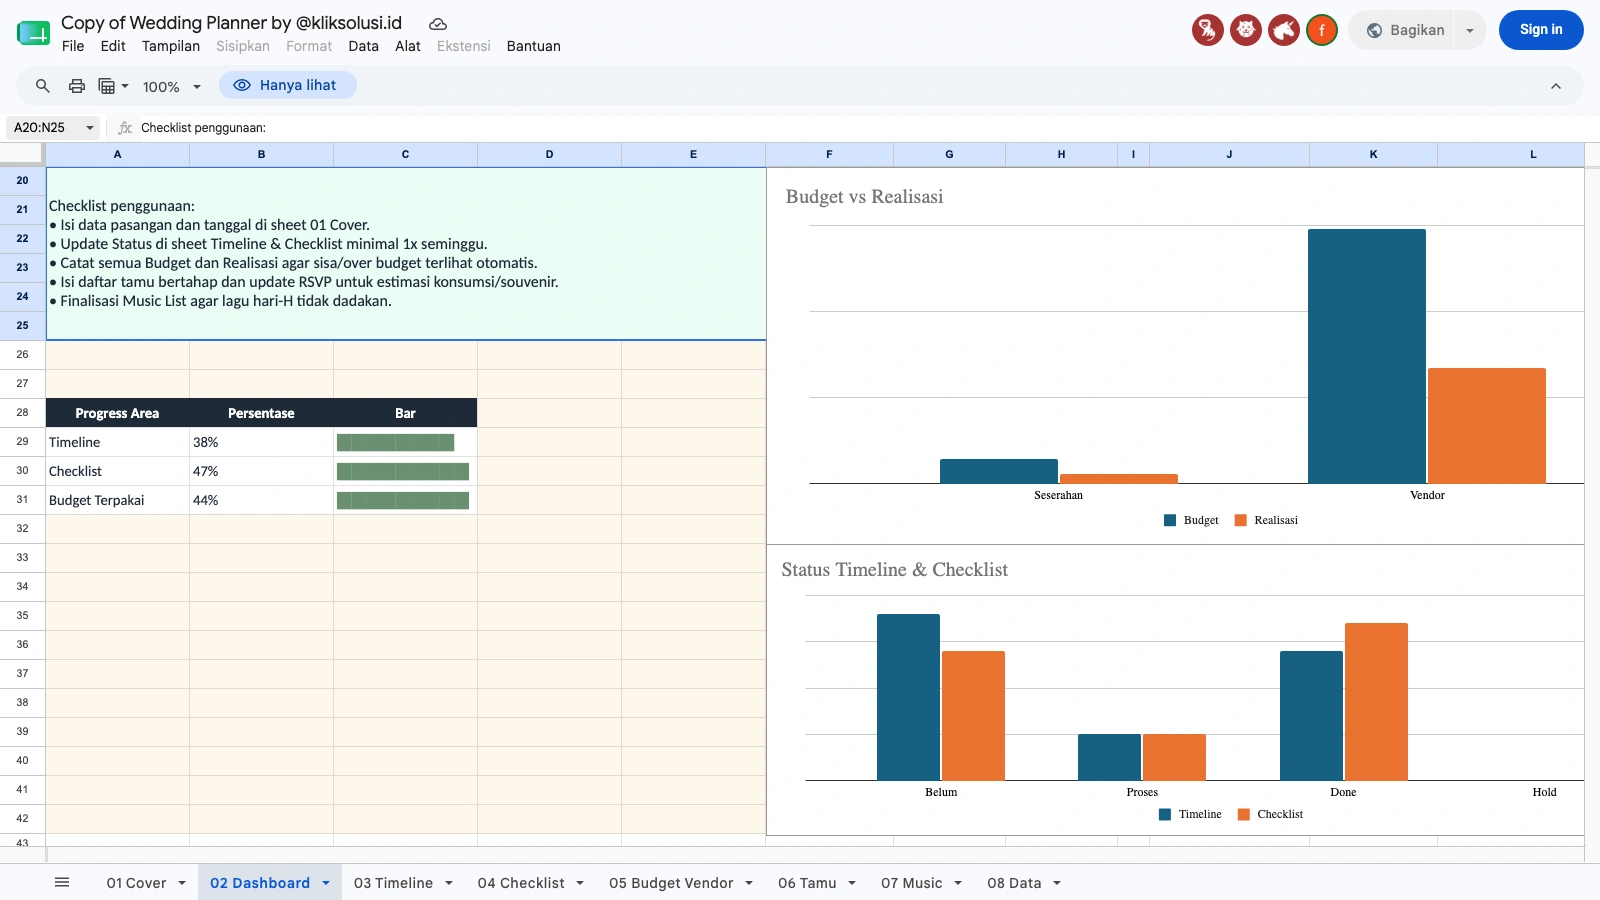The height and width of the screenshot is (900, 1600).
Task: Click the third anonymous viewer avatar
Action: [x=1284, y=30]
